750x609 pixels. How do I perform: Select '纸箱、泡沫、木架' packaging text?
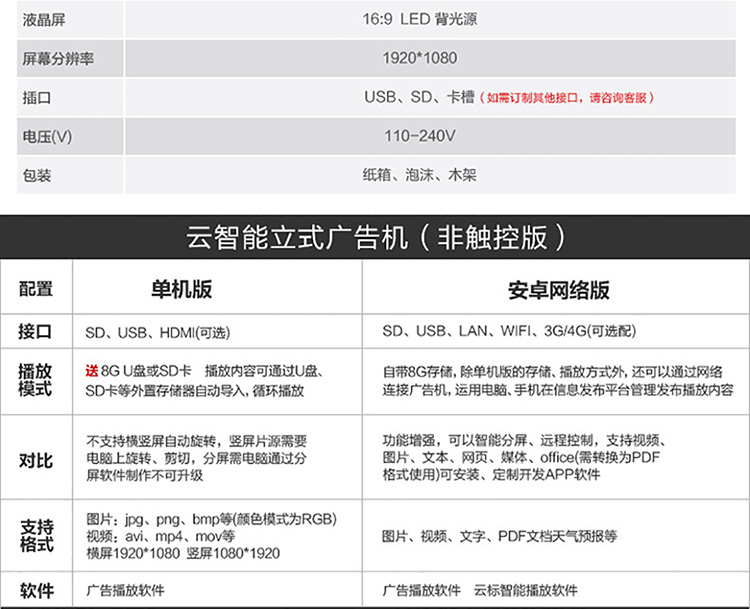click(x=419, y=175)
